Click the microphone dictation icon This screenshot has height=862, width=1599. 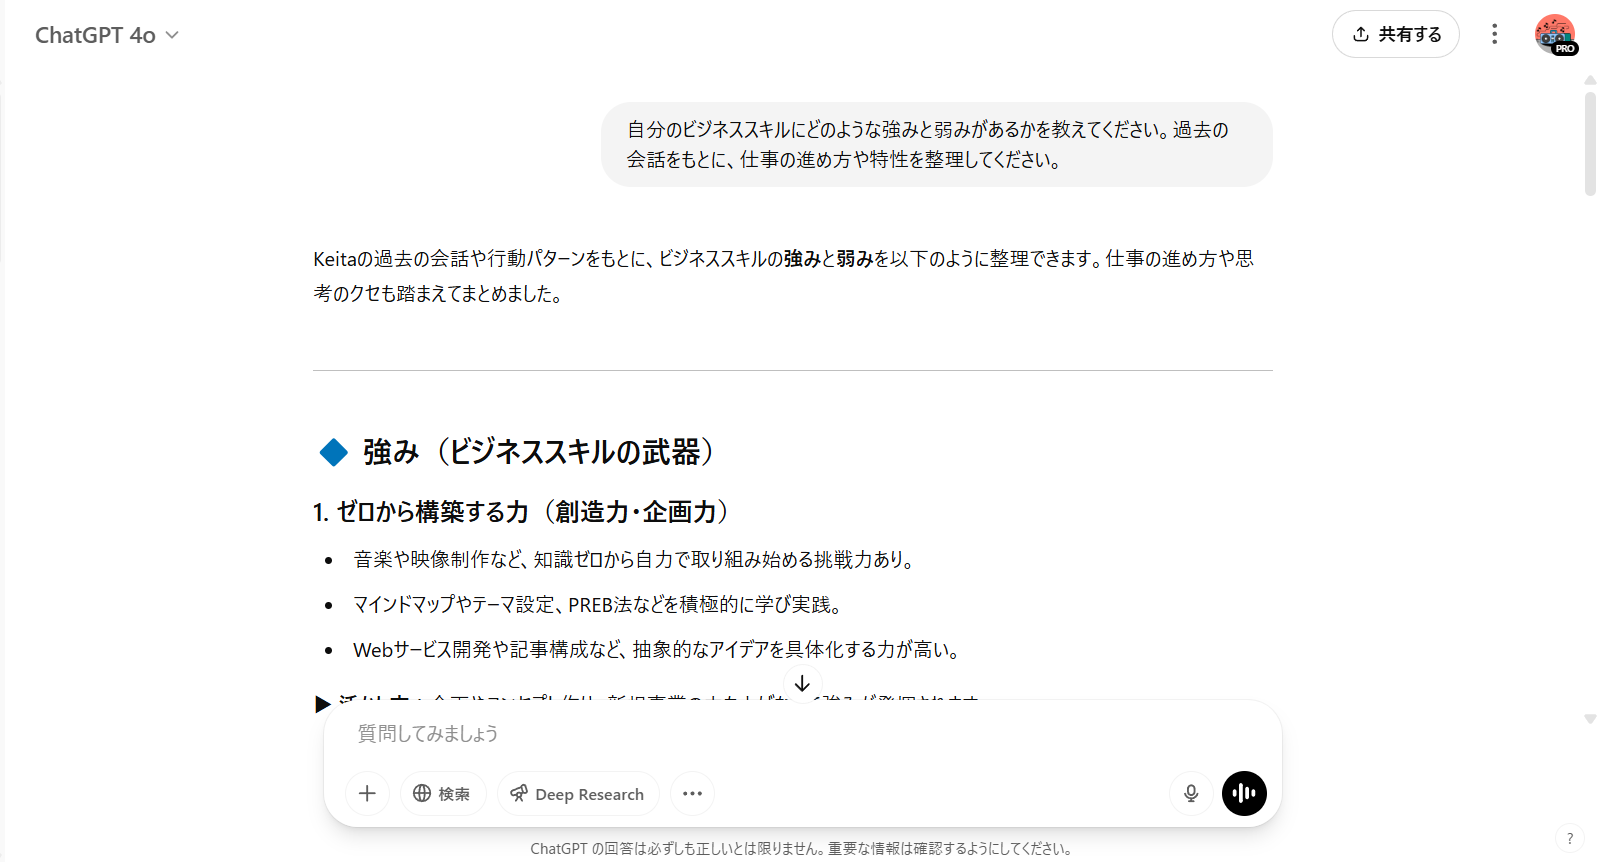1191,793
